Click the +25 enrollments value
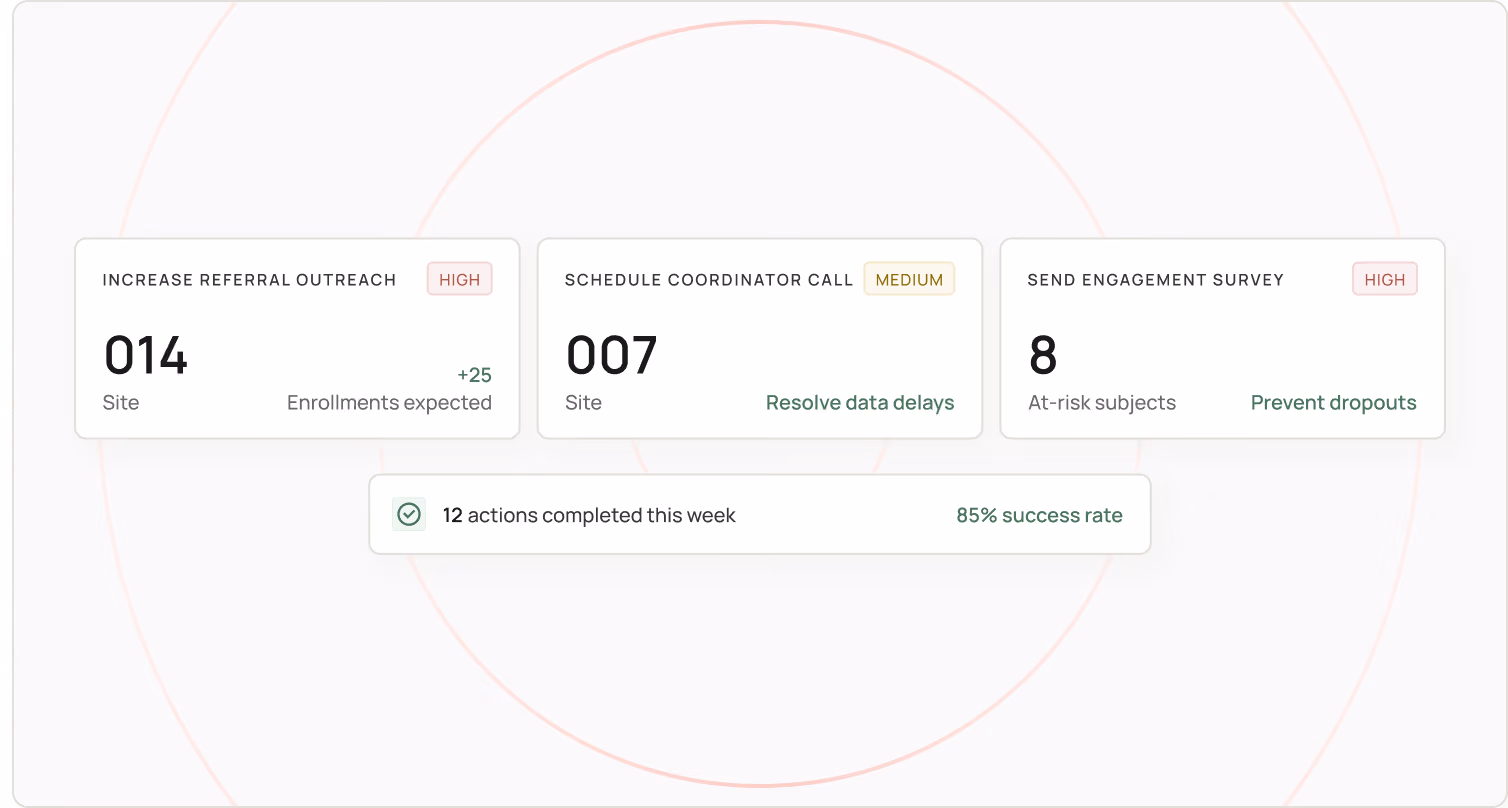This screenshot has width=1508, height=808. 474,375
